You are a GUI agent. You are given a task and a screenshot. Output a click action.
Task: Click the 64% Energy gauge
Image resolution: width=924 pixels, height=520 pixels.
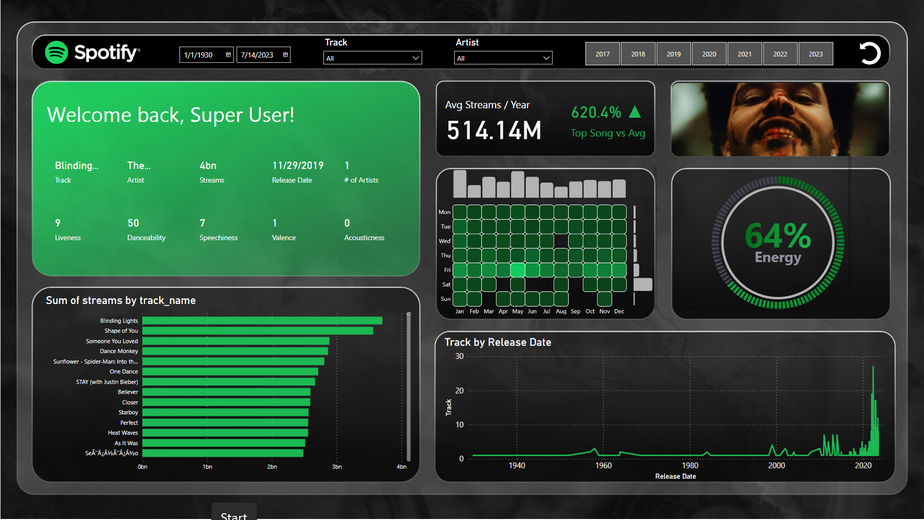778,242
